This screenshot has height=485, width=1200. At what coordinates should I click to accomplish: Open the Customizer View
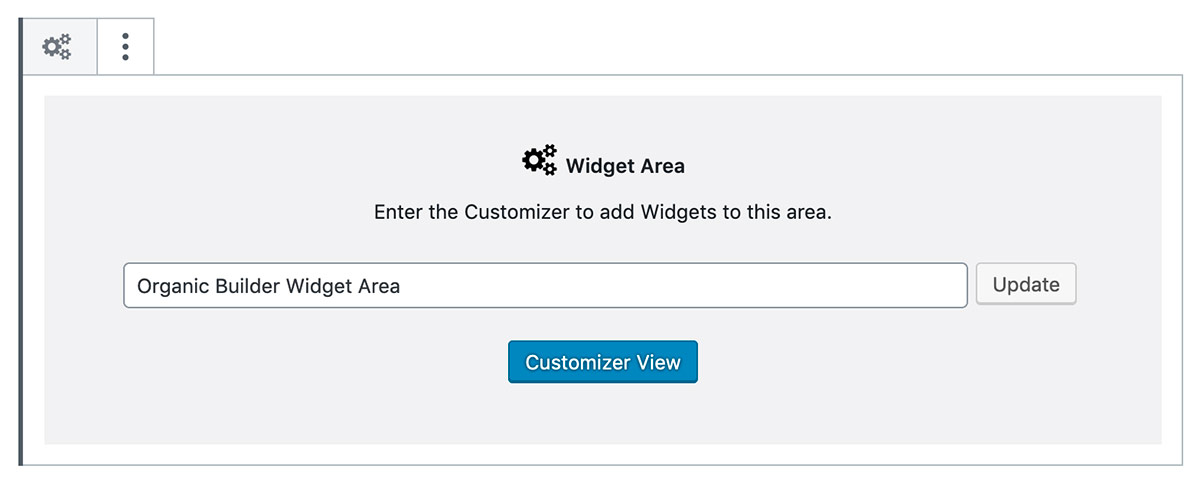(x=603, y=362)
